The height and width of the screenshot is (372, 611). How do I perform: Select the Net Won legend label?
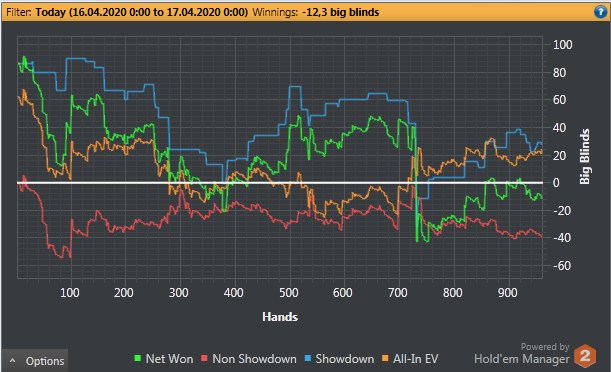(169, 359)
